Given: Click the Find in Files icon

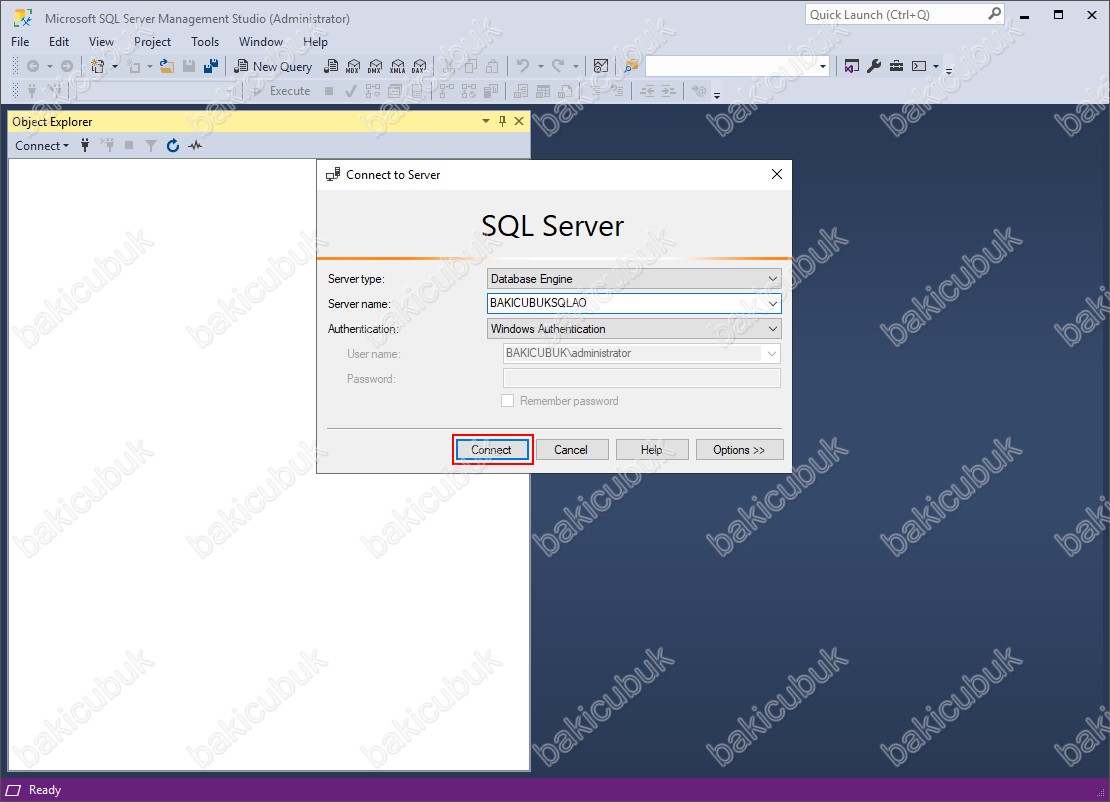Looking at the screenshot, I should [631, 67].
